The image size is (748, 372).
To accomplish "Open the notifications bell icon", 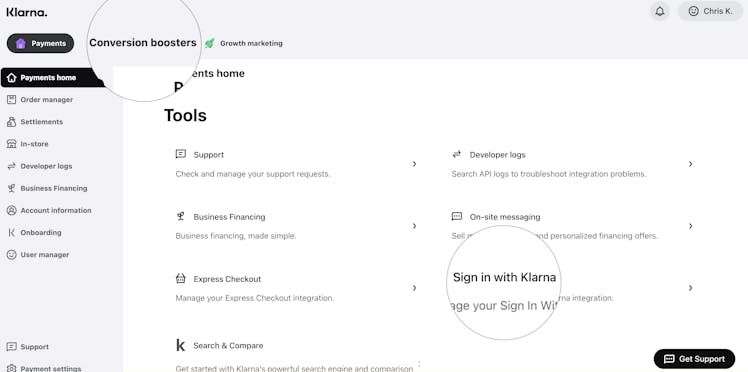I will coord(660,11).
